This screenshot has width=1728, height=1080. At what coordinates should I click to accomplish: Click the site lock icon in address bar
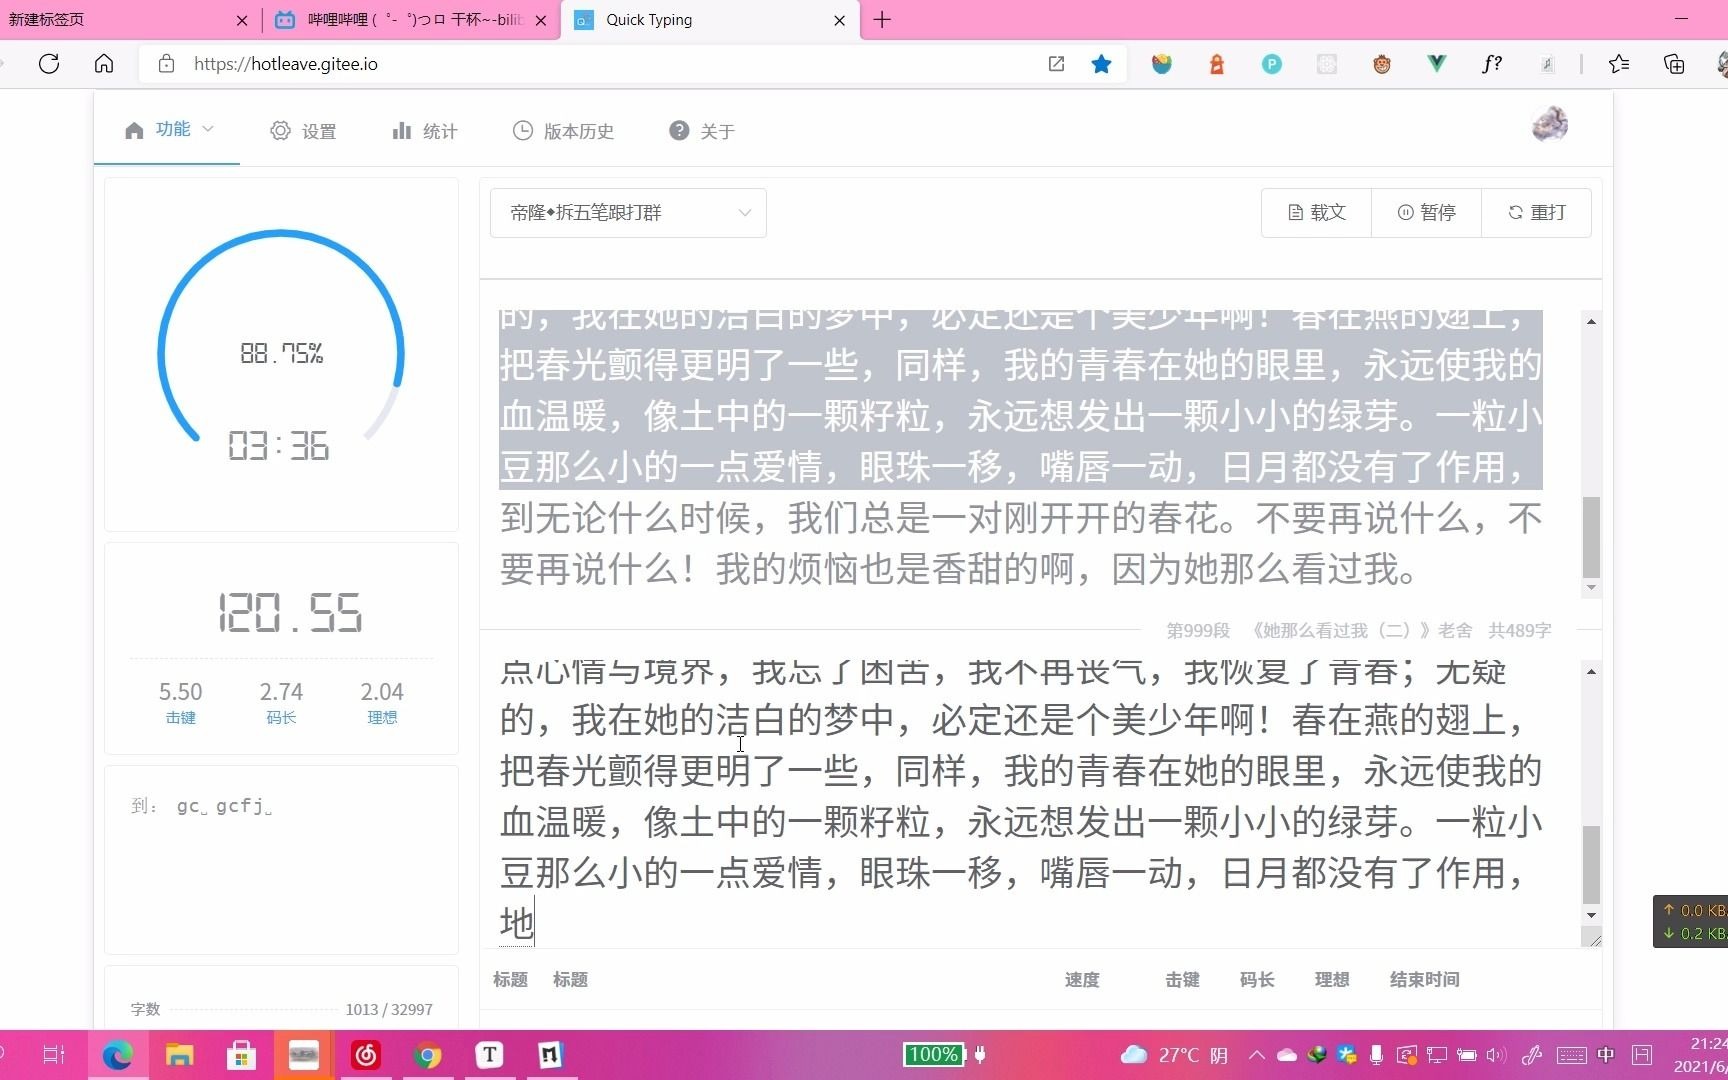pyautogui.click(x=167, y=64)
